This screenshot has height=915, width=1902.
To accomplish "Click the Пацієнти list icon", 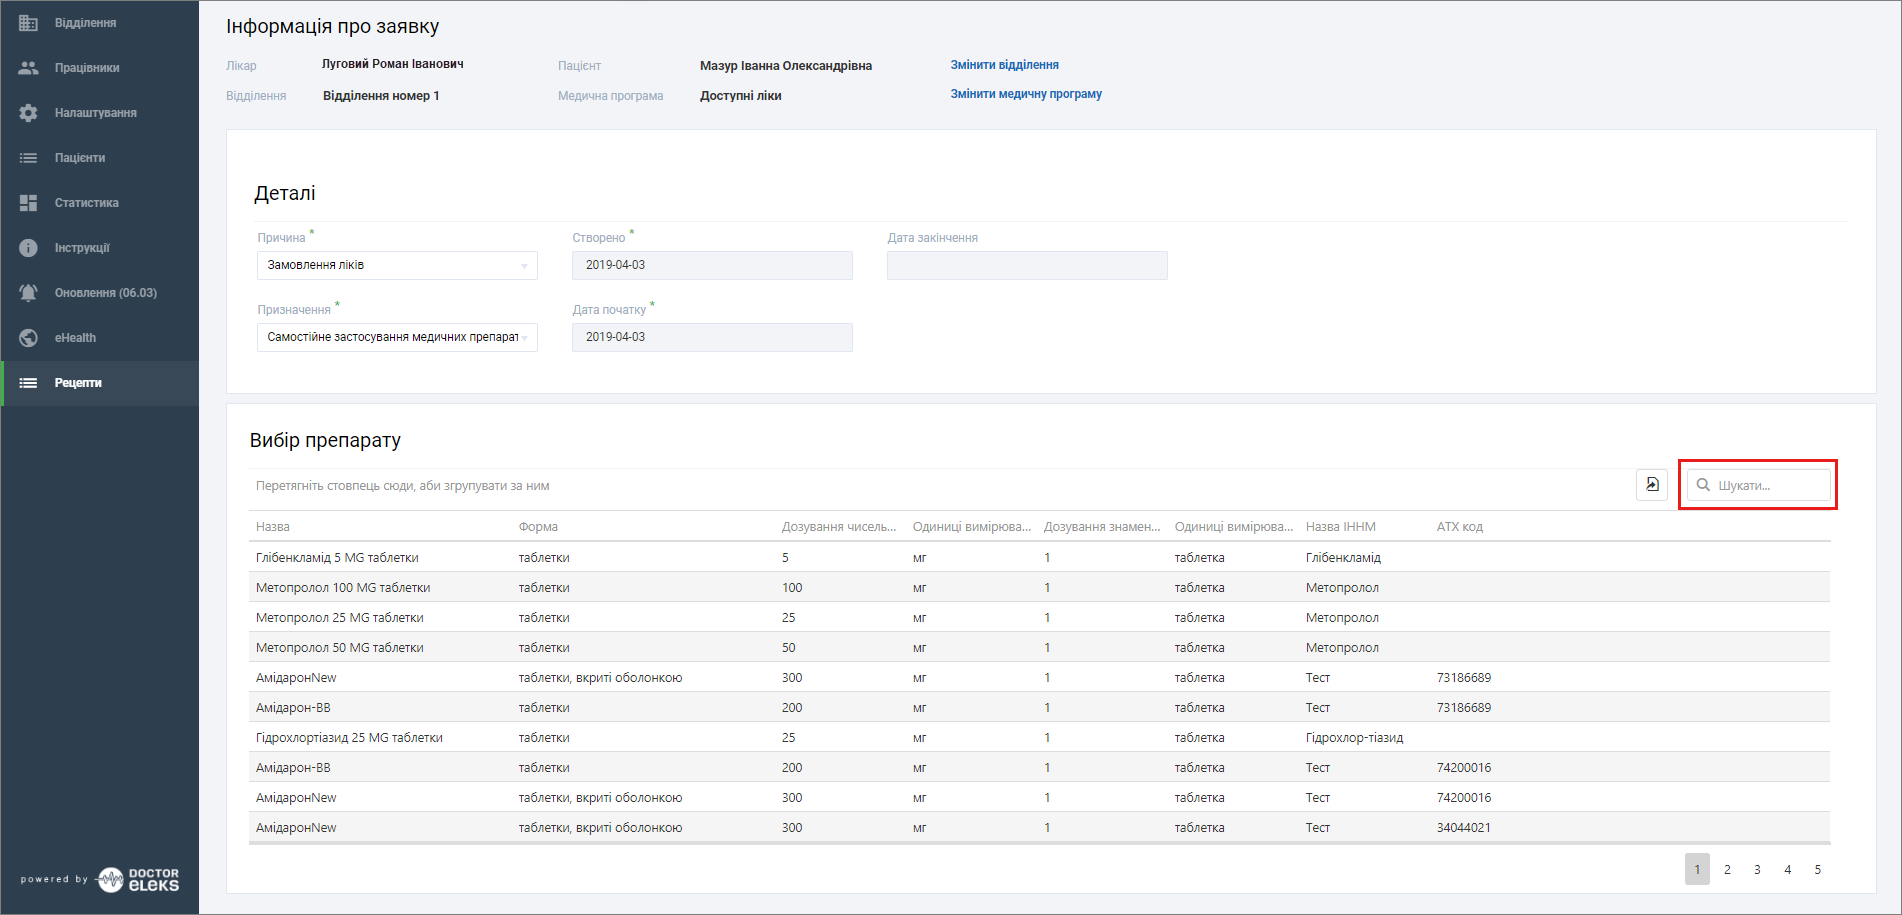I will pos(28,158).
